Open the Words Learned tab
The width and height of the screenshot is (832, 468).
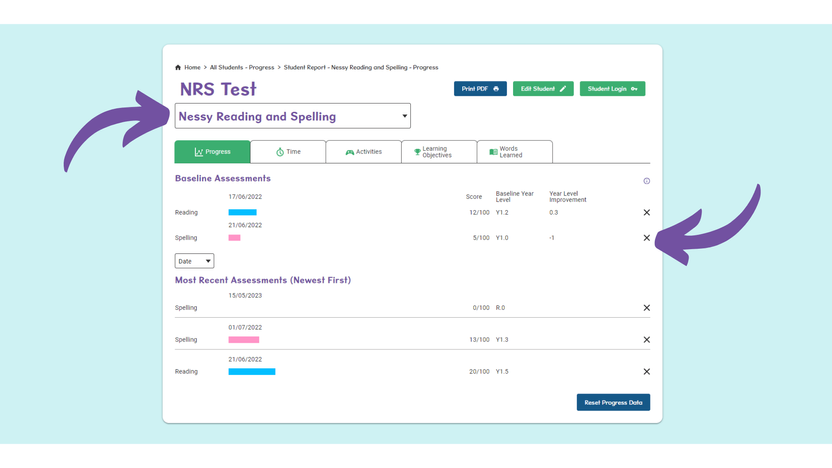click(515, 152)
